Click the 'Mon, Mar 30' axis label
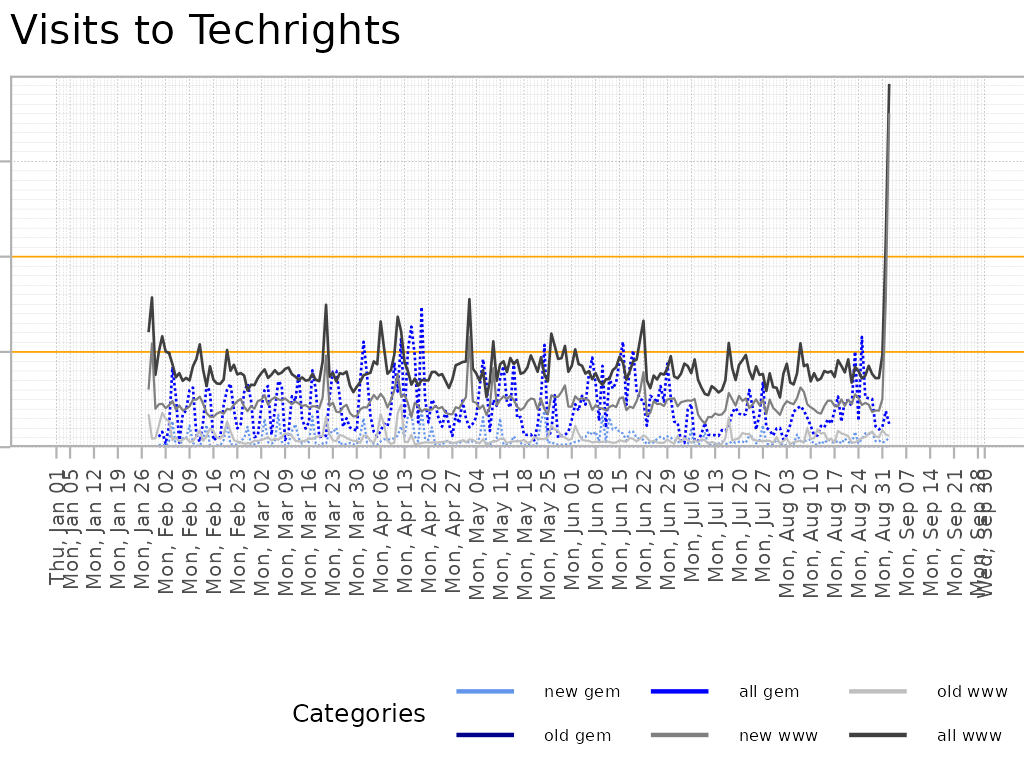This screenshot has height=759, width=1024. pyautogui.click(x=357, y=532)
